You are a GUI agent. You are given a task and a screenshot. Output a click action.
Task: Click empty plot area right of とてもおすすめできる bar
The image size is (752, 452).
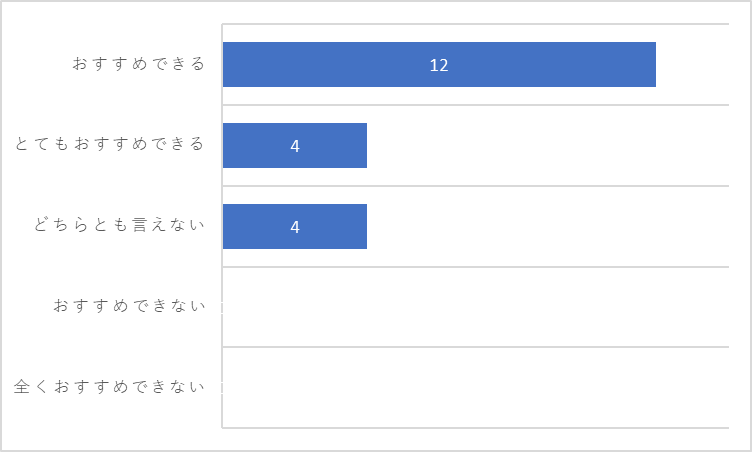coord(548,145)
